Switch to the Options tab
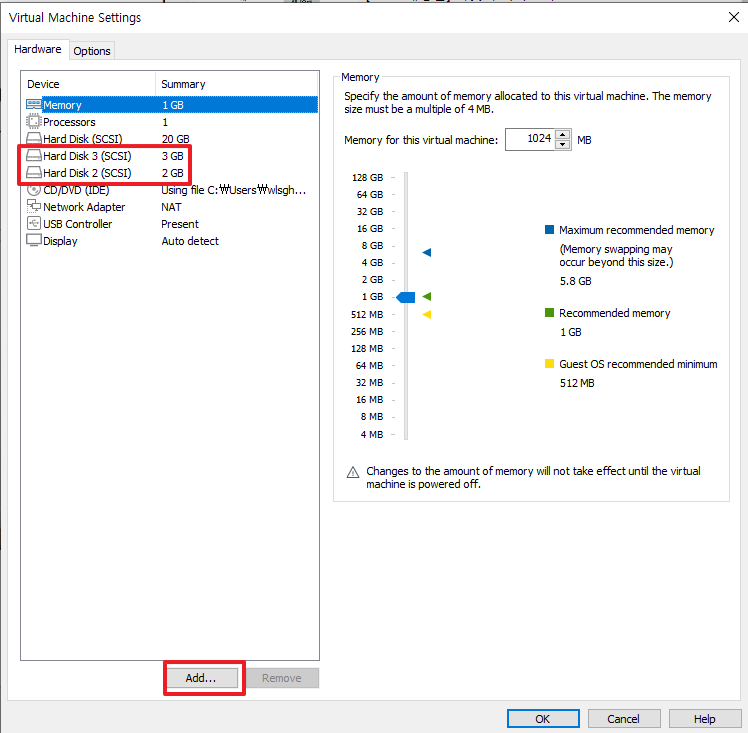Image resolution: width=748 pixels, height=733 pixels. (x=92, y=51)
